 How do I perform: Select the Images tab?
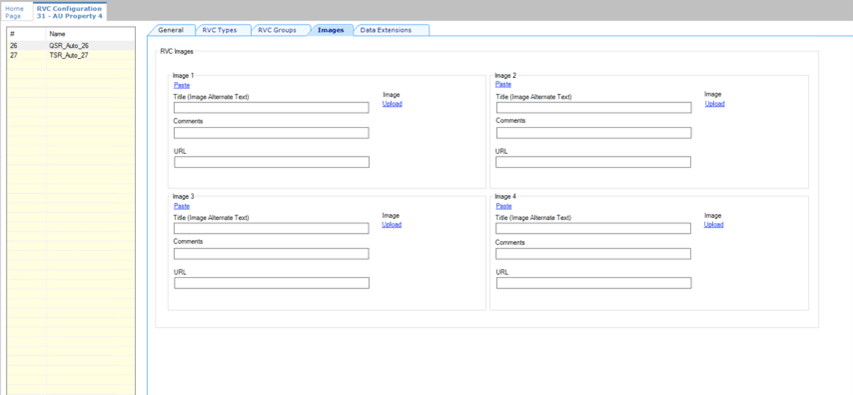click(331, 30)
